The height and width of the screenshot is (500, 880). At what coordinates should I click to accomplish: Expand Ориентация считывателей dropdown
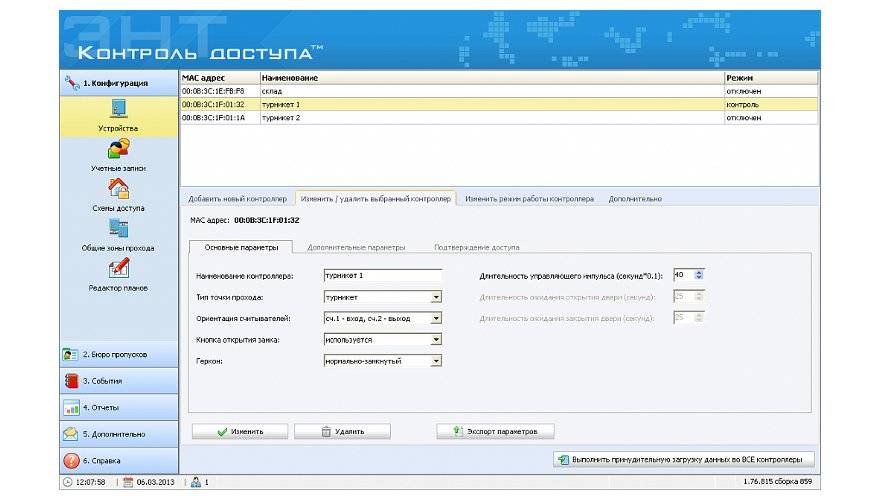[x=436, y=319]
